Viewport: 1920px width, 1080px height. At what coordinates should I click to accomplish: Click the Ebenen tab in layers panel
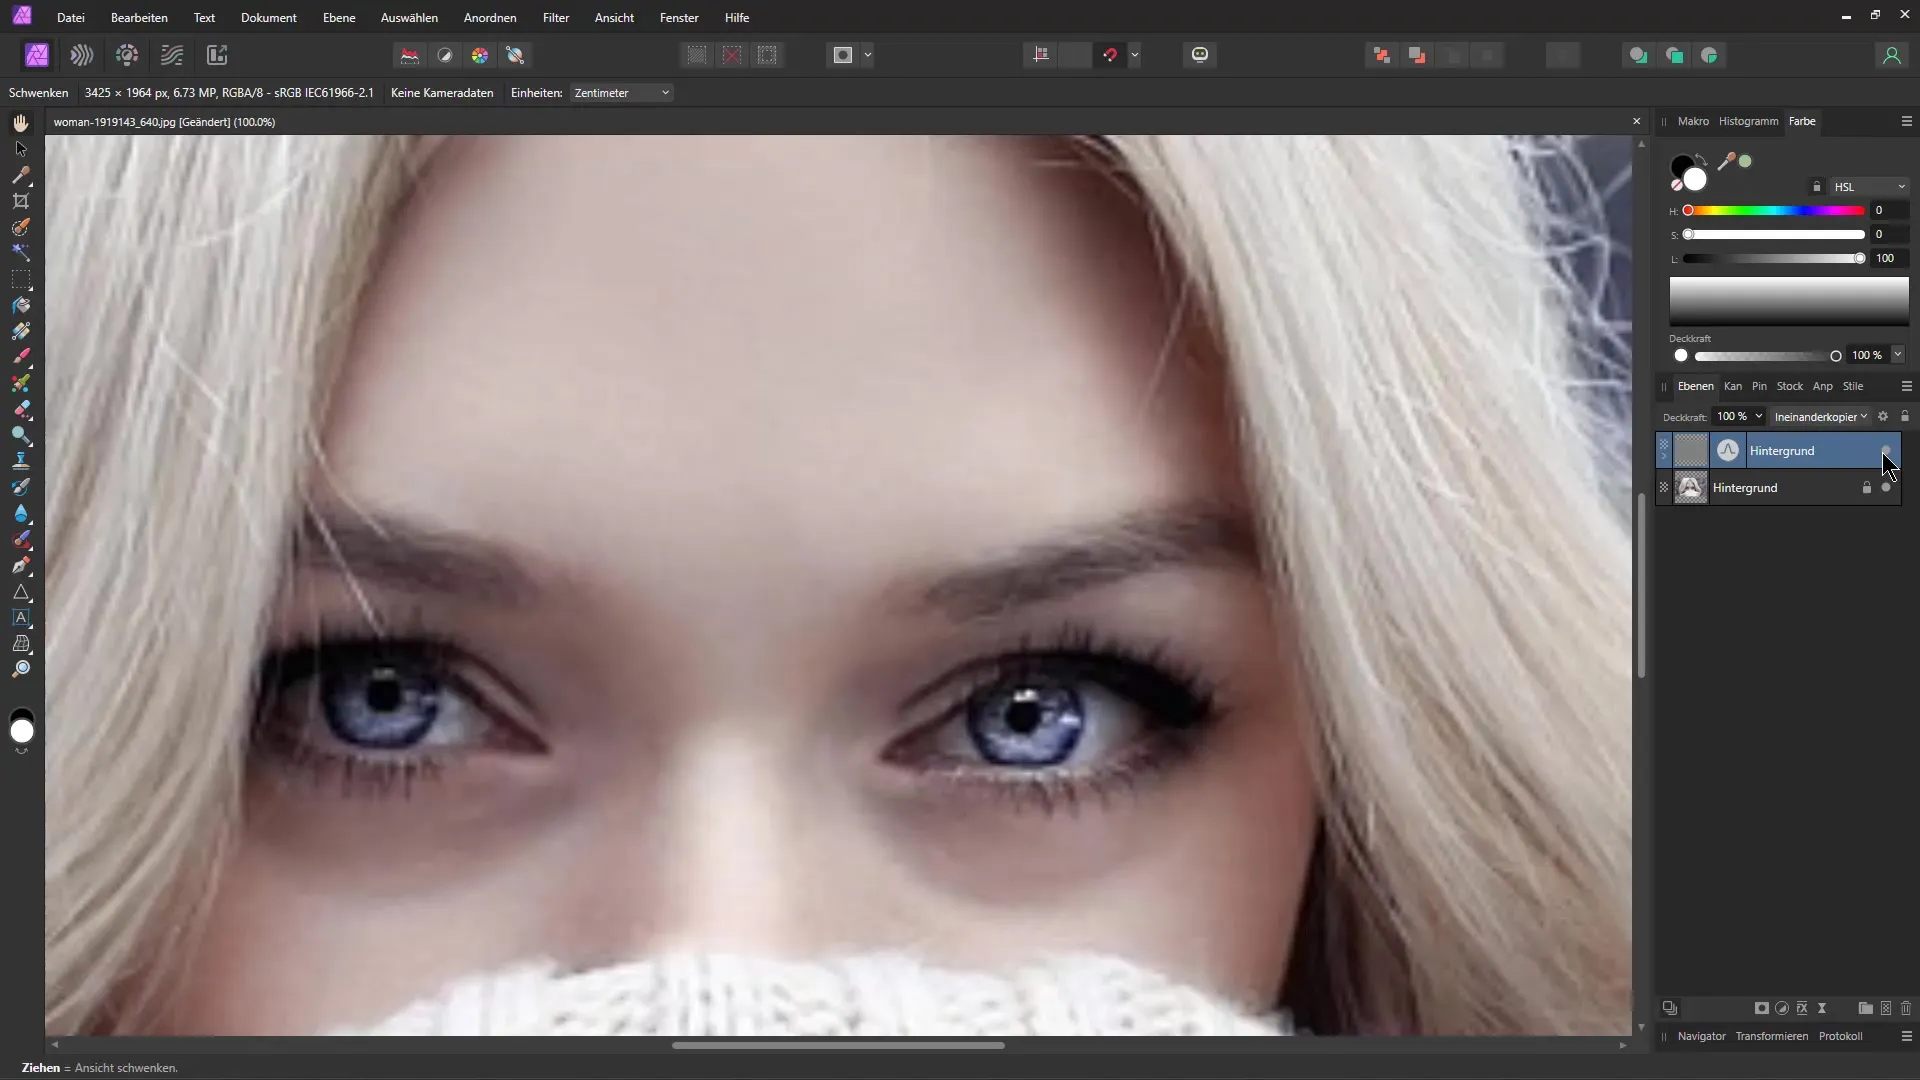1695,385
